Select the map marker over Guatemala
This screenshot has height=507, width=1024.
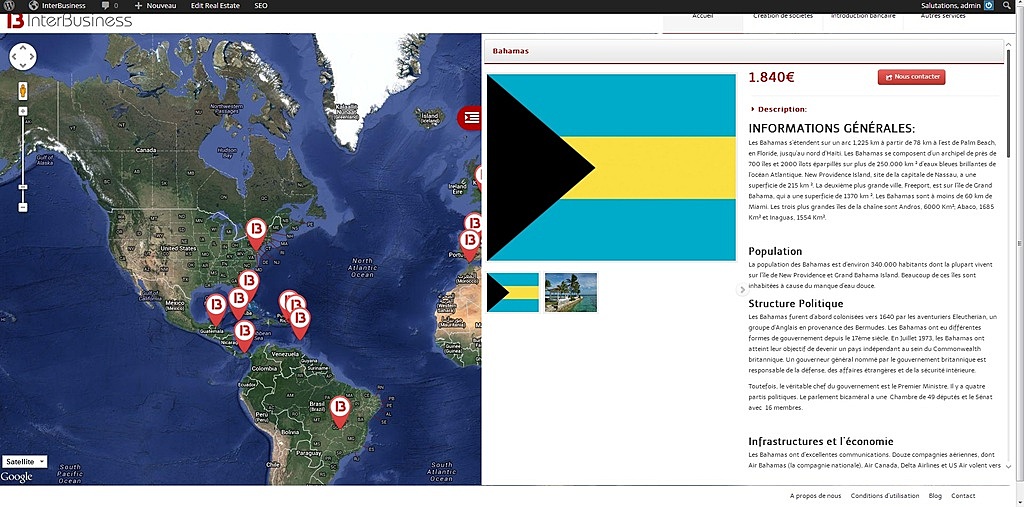pos(216,309)
